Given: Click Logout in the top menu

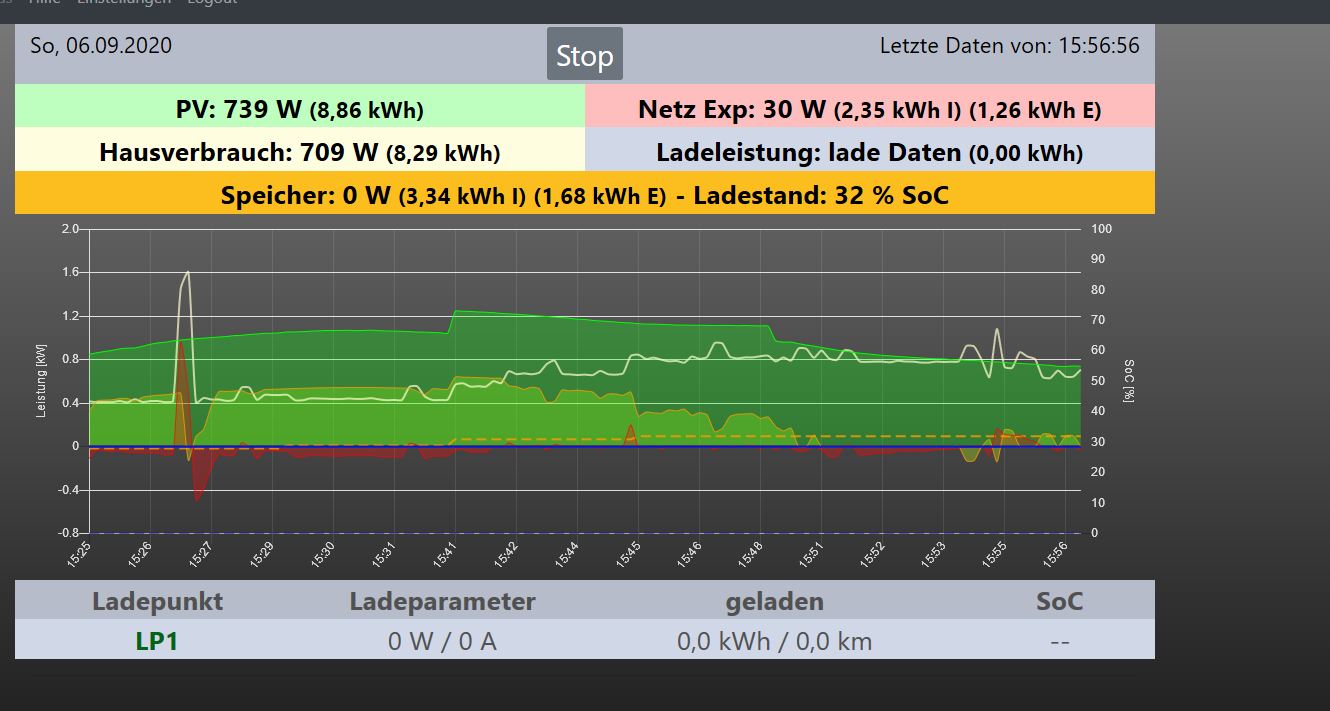Looking at the screenshot, I should (x=212, y=3).
